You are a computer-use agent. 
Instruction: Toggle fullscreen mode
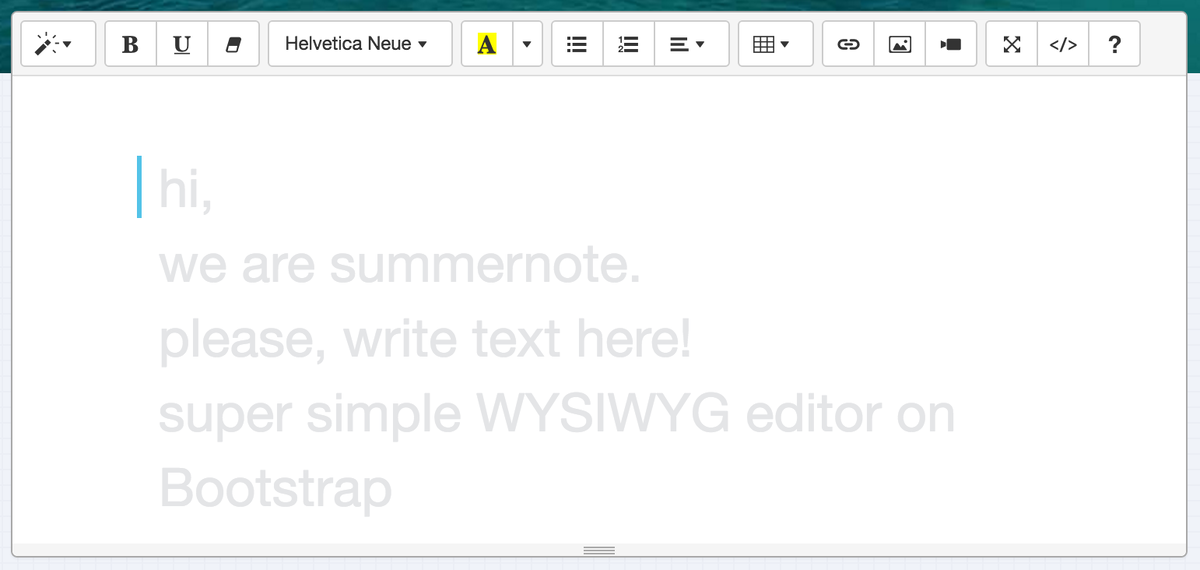(x=1012, y=44)
